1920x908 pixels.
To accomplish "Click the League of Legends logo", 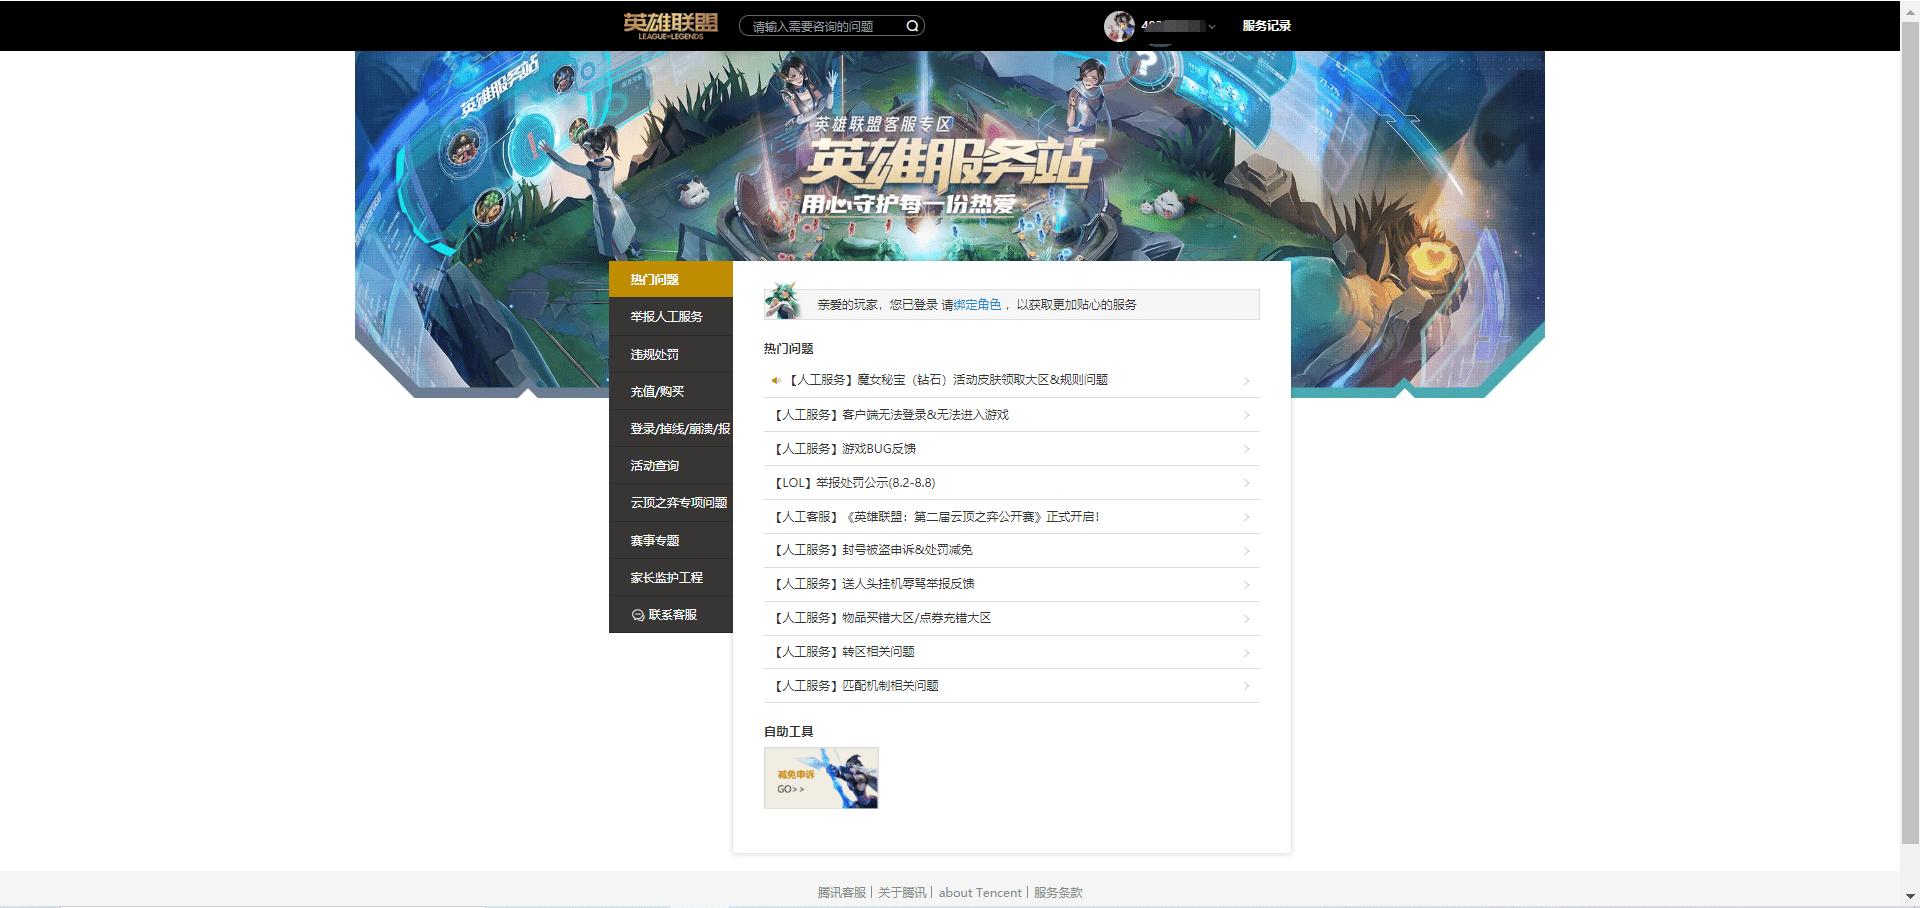I will point(667,25).
